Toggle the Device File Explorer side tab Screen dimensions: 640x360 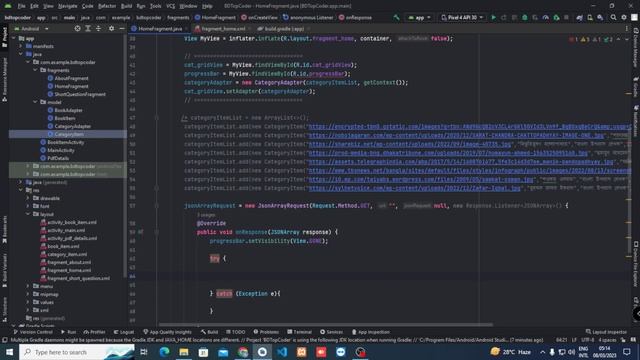point(636,264)
